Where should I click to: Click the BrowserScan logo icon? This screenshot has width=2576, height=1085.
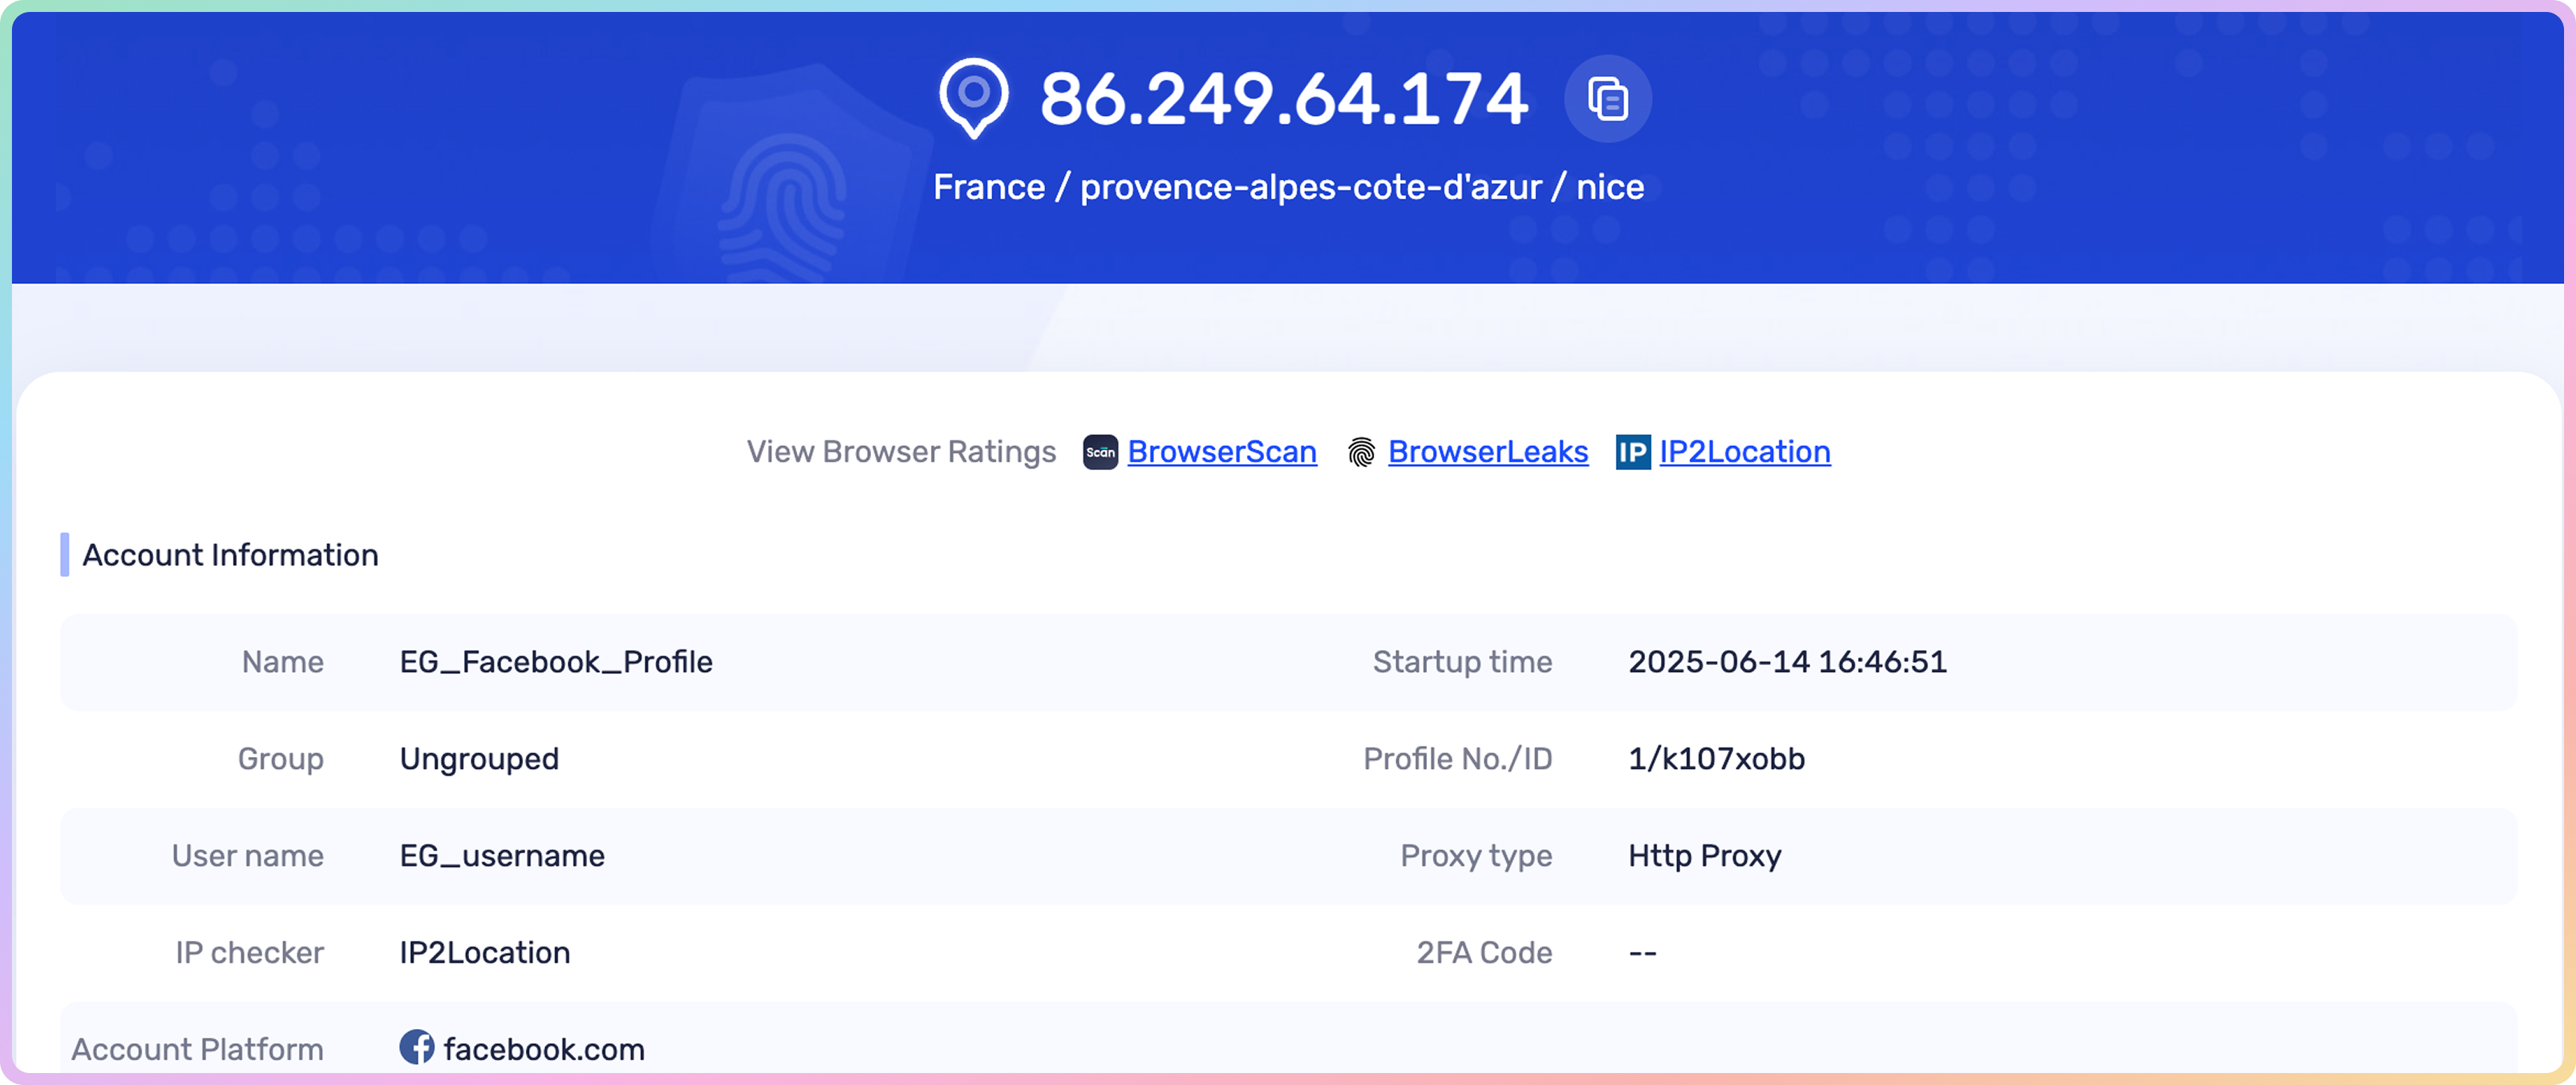pyautogui.click(x=1100, y=452)
